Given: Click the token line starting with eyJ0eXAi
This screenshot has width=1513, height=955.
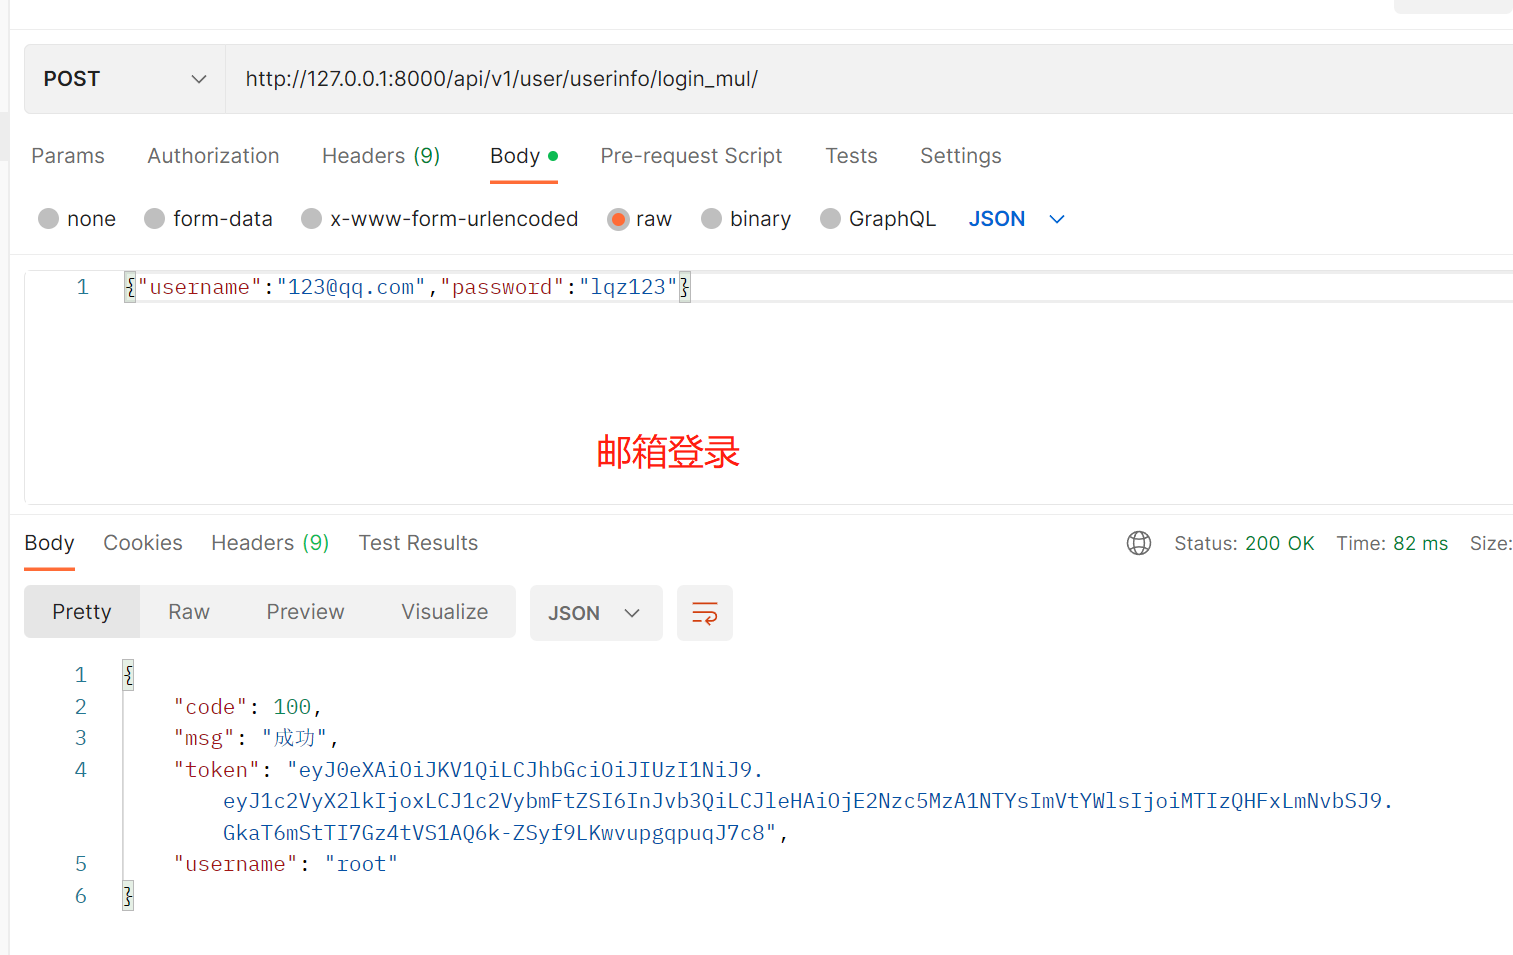Looking at the screenshot, I should pos(468,770).
